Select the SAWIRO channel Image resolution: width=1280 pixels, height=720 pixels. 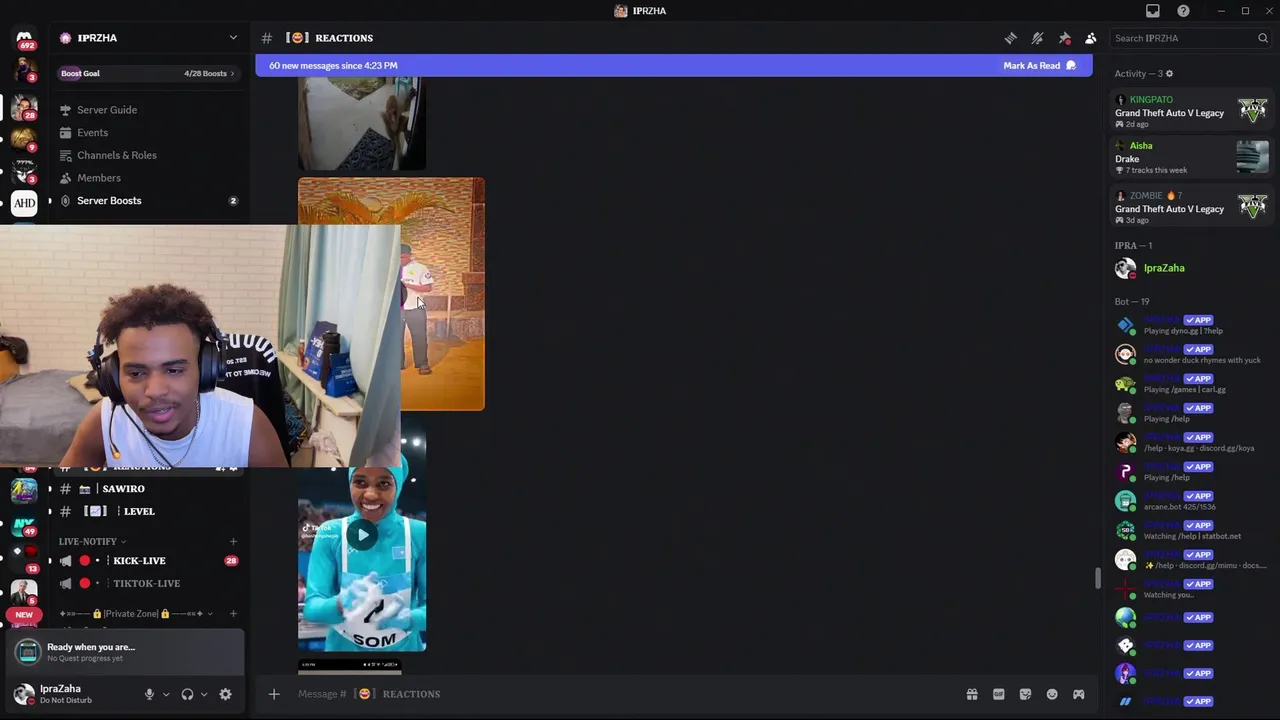[146, 489]
